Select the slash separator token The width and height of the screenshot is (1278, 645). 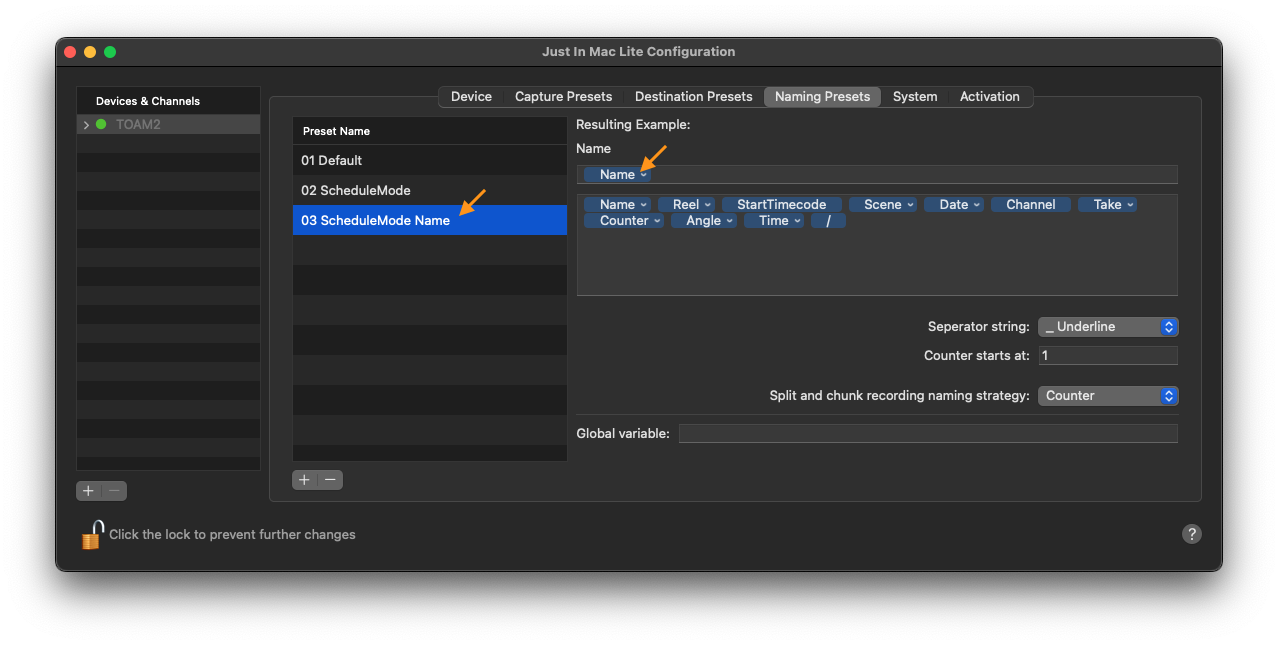[x=829, y=220]
